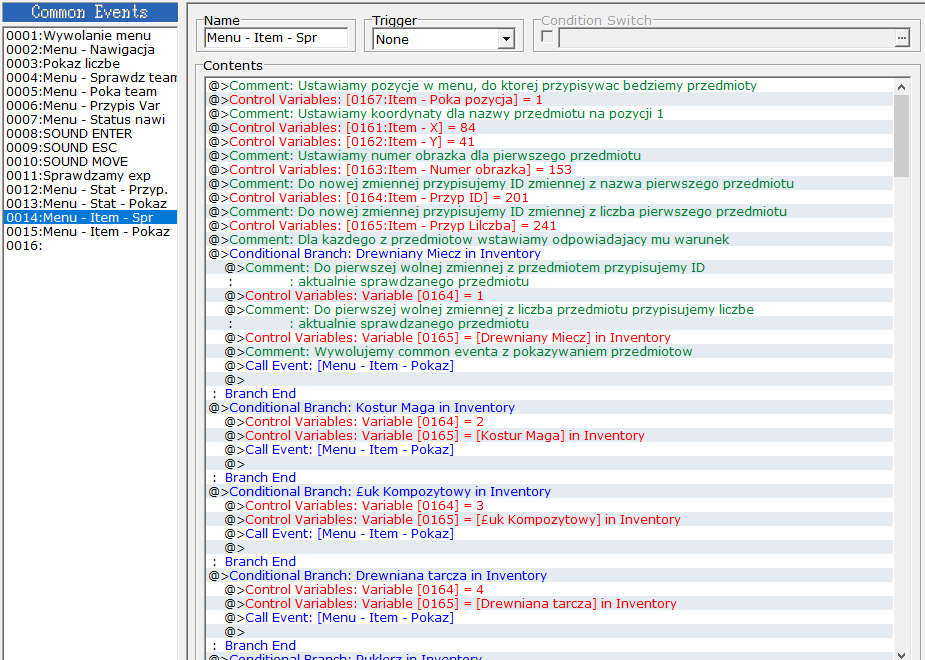The image size is (925, 660).
Task: Select command 'Item - Numer obrazka] = 153'
Action: (x=550, y=170)
